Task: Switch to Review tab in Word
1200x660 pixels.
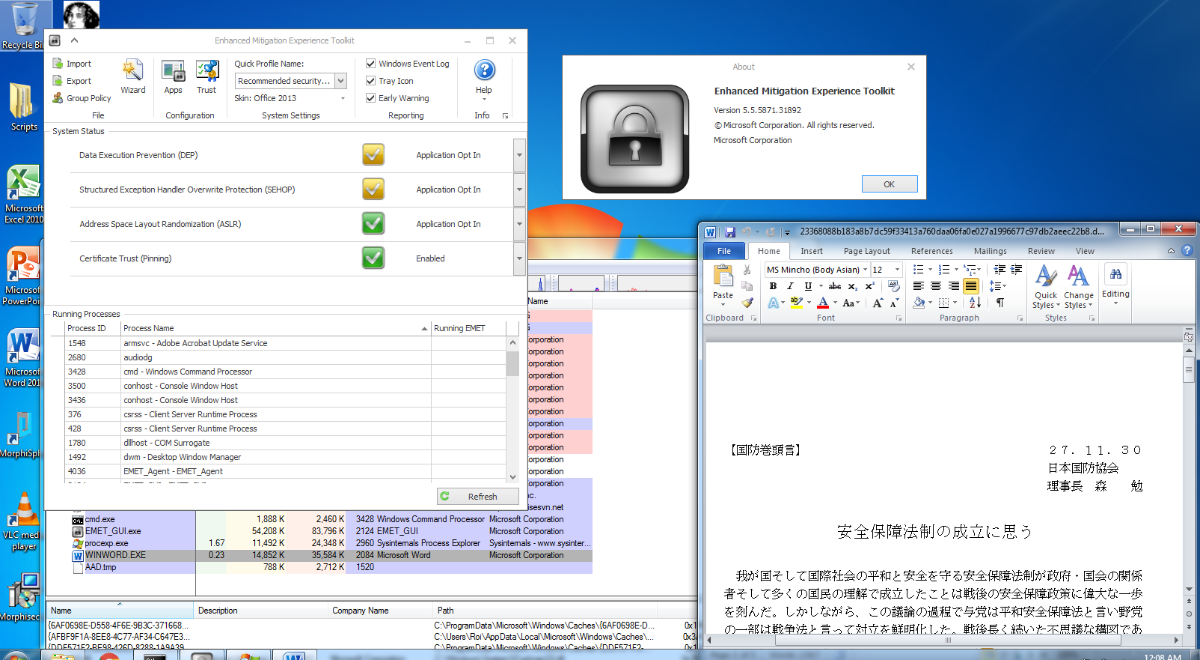Action: point(1041,251)
